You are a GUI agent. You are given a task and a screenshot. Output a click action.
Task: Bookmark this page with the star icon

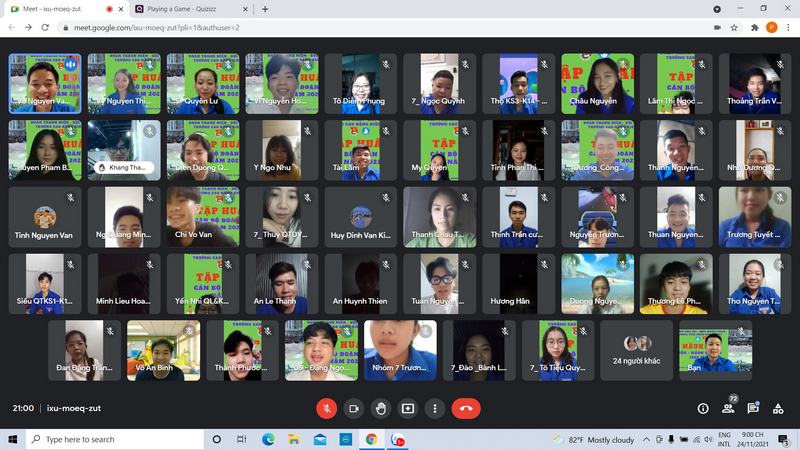point(734,28)
